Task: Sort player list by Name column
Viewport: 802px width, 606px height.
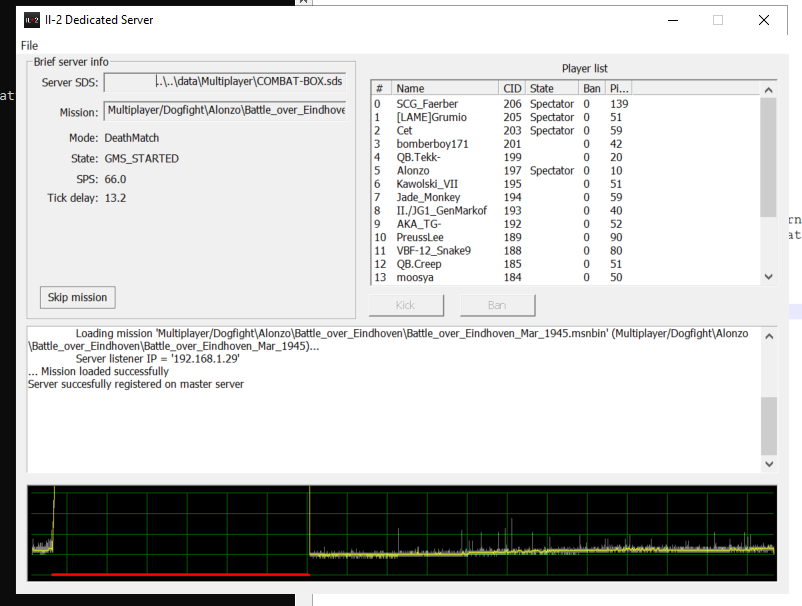Action: click(x=444, y=89)
